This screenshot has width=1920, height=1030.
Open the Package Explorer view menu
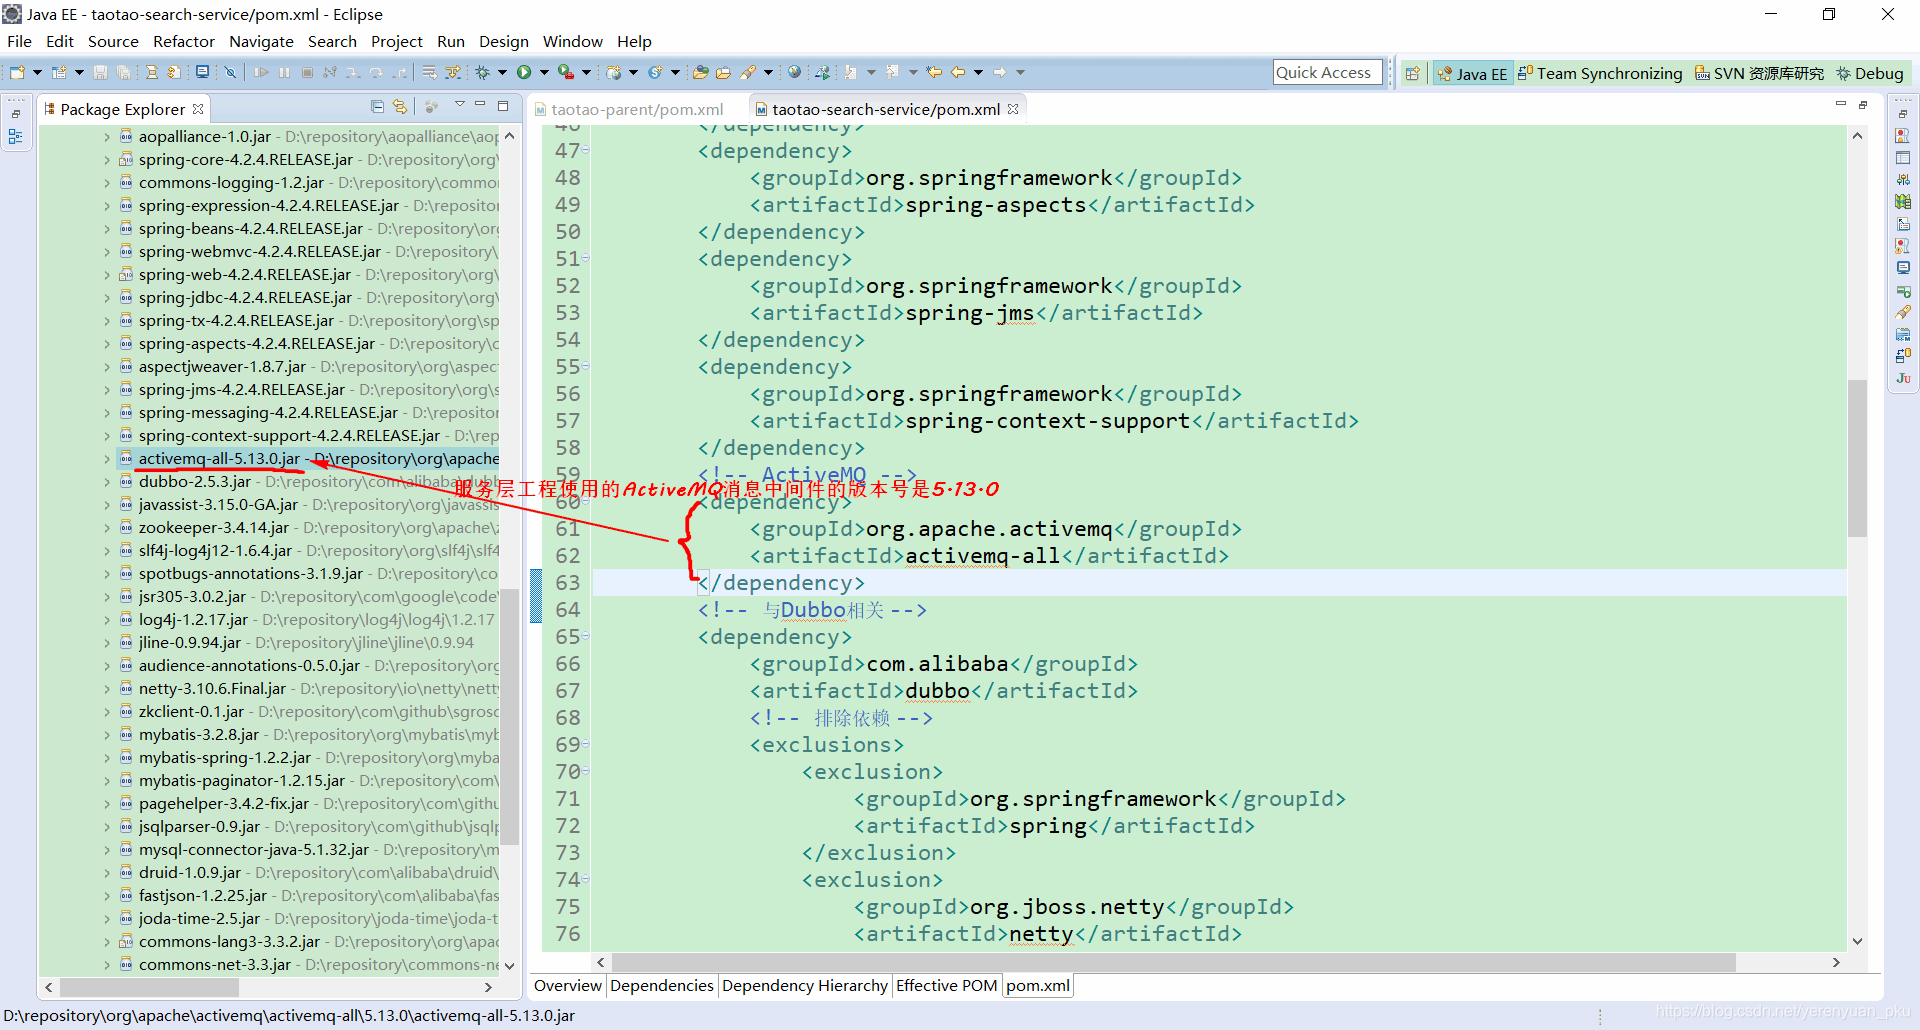pyautogui.click(x=459, y=105)
